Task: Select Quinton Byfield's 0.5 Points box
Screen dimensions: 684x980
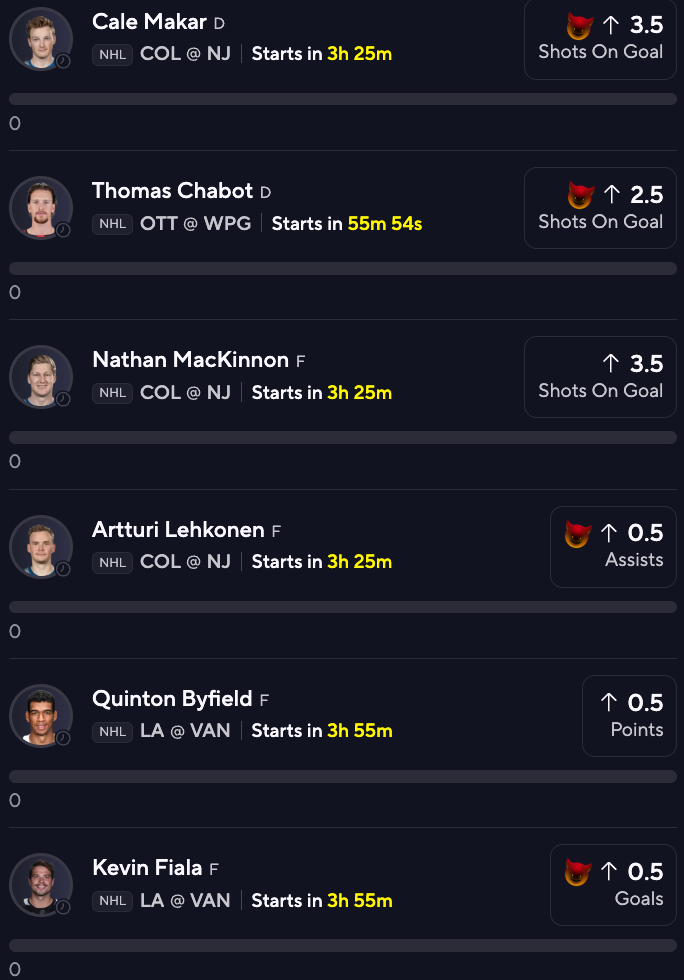Action: [x=629, y=715]
